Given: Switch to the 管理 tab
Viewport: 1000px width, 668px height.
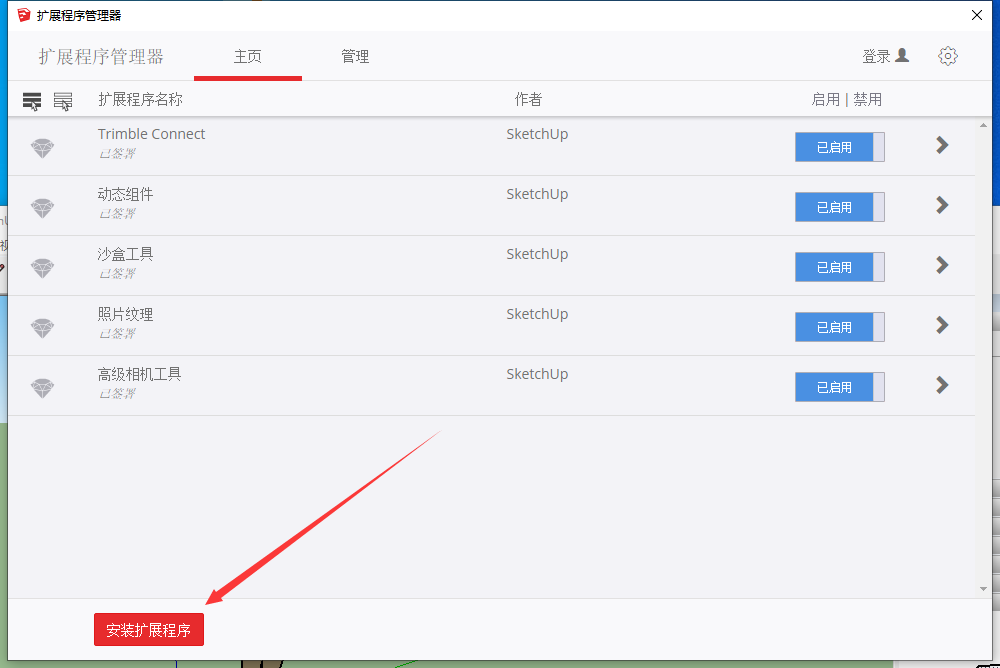Looking at the screenshot, I should tap(355, 56).
